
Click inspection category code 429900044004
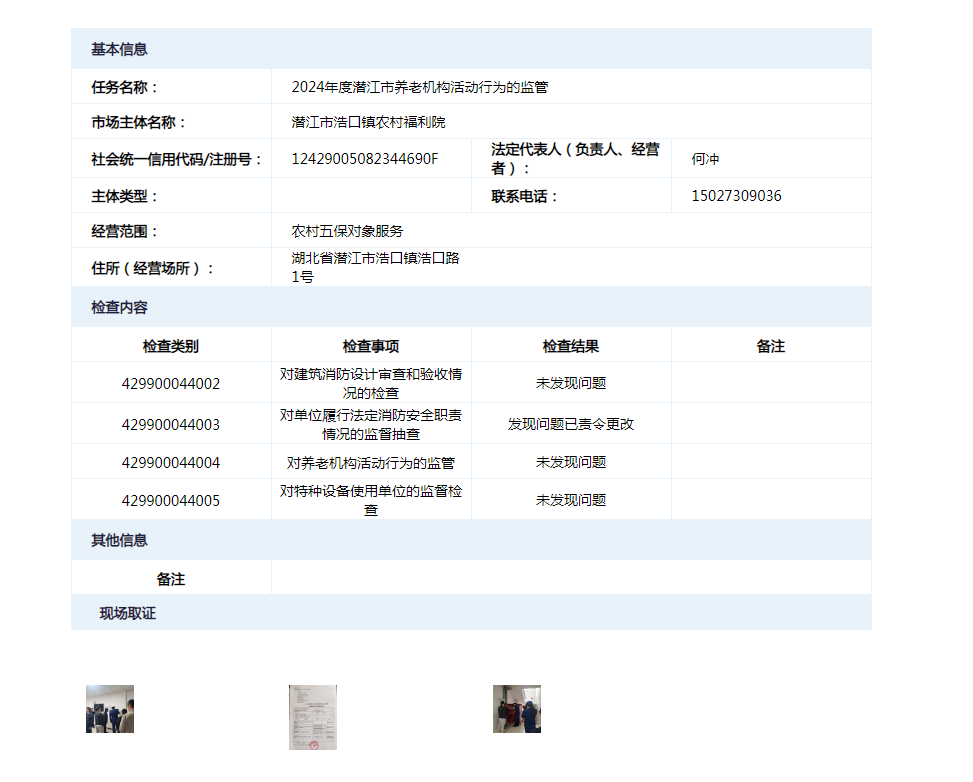point(171,462)
